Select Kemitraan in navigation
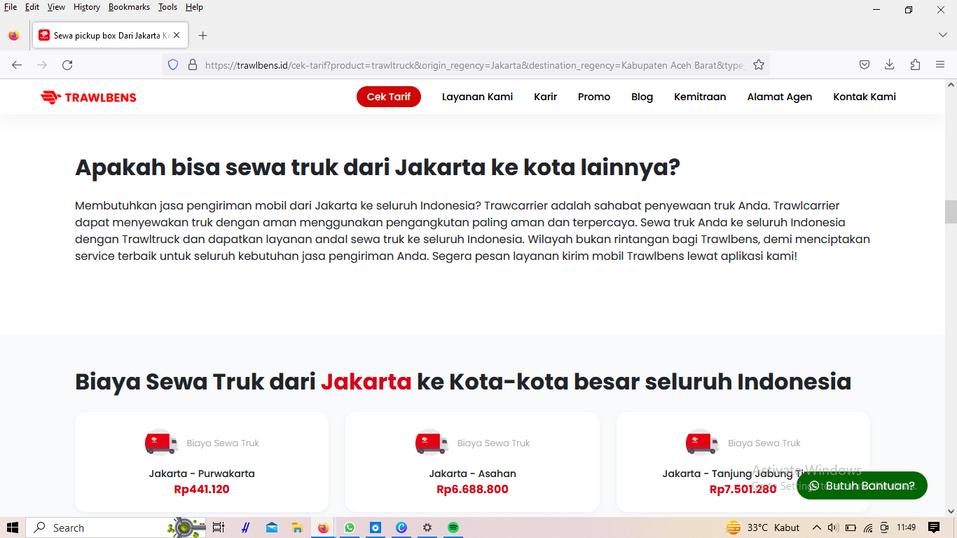 [700, 96]
